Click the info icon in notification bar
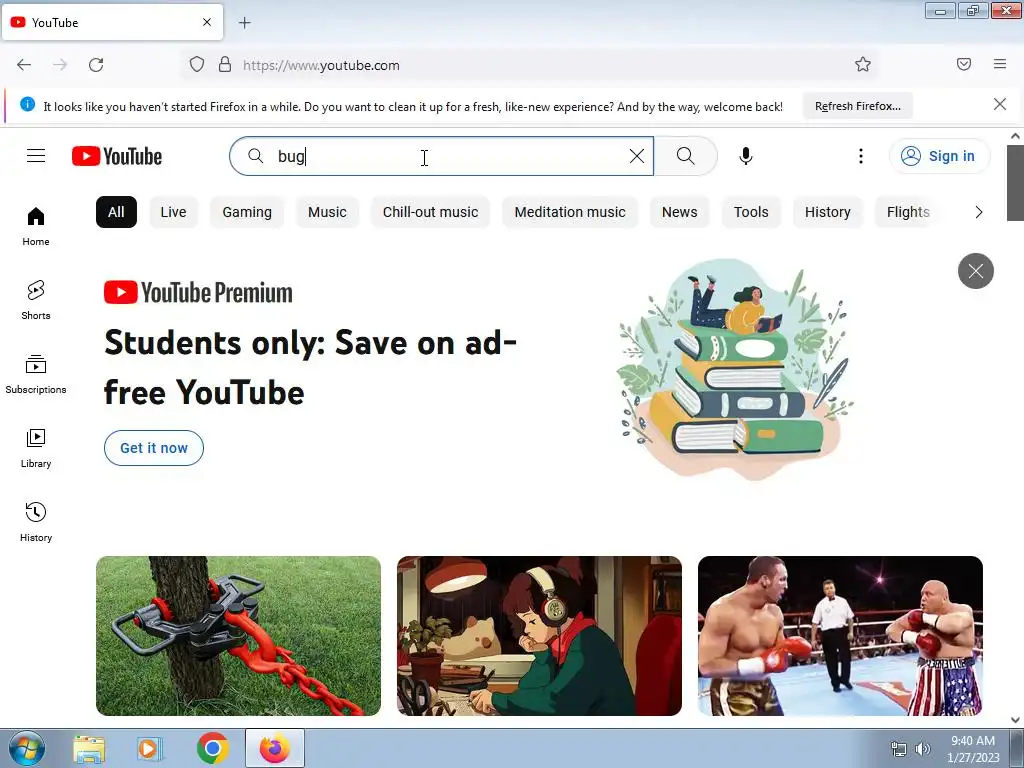Image resolution: width=1024 pixels, height=768 pixels. (x=27, y=104)
